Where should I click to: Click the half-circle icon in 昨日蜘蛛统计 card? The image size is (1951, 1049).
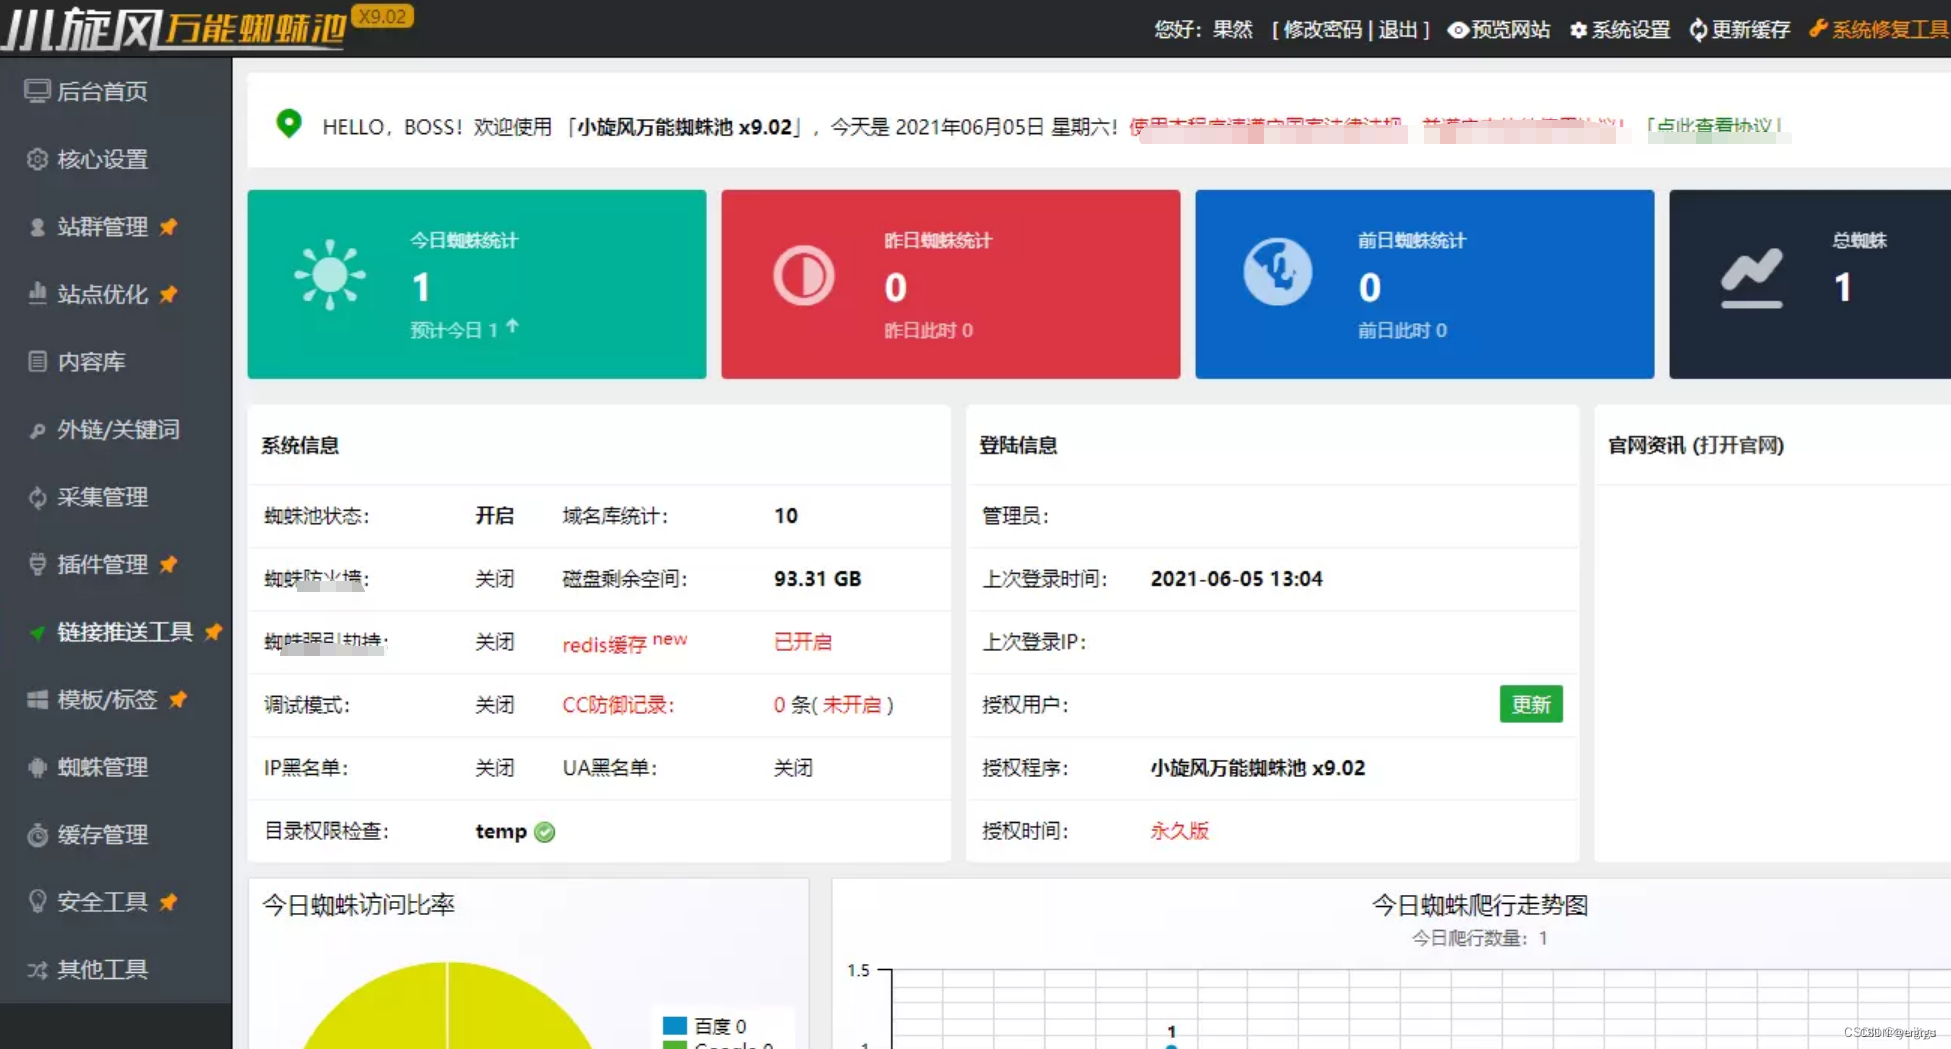(x=803, y=275)
